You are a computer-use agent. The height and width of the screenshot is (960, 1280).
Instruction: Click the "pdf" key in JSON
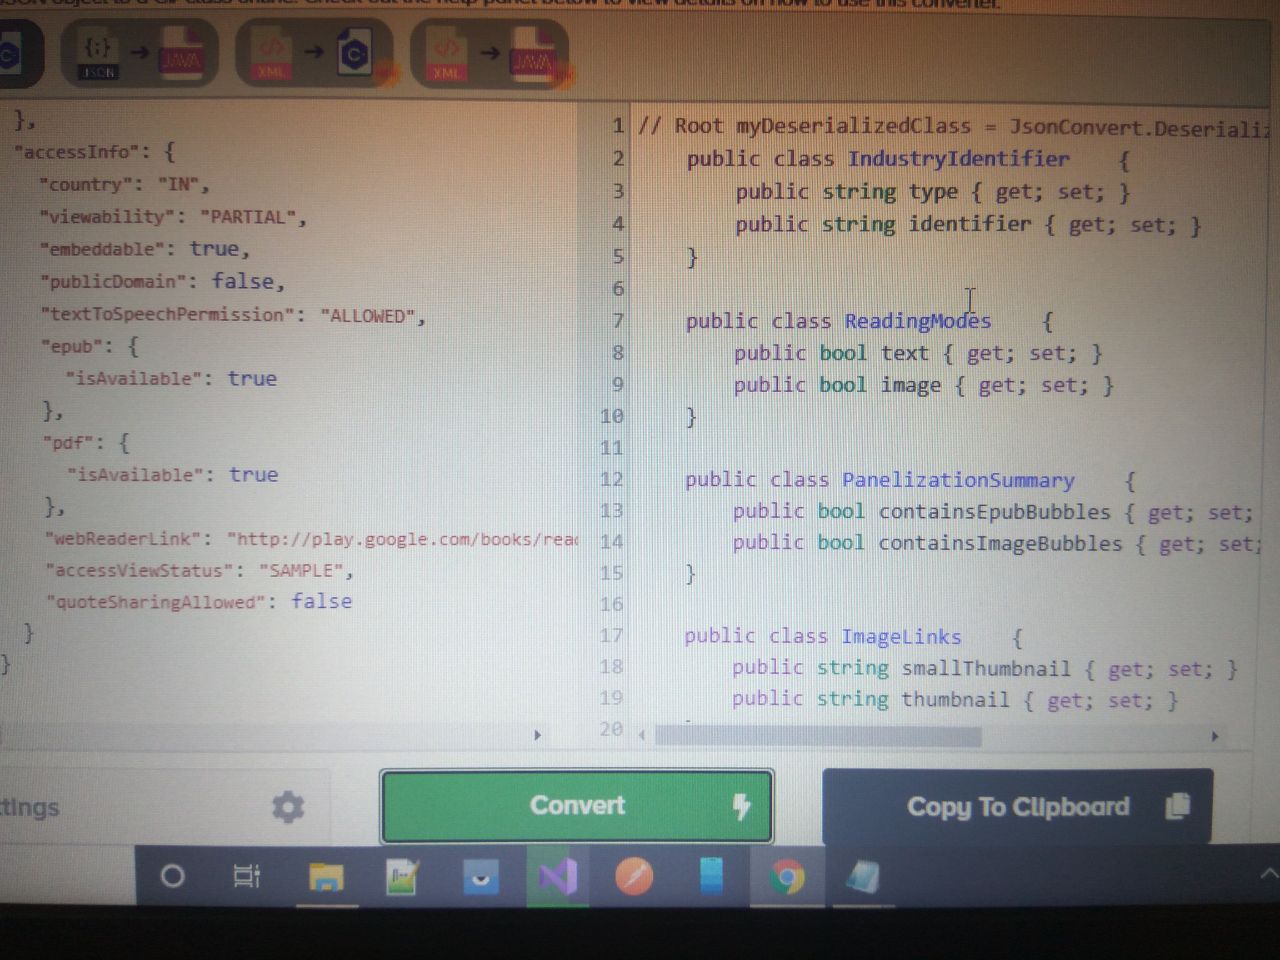click(68, 443)
